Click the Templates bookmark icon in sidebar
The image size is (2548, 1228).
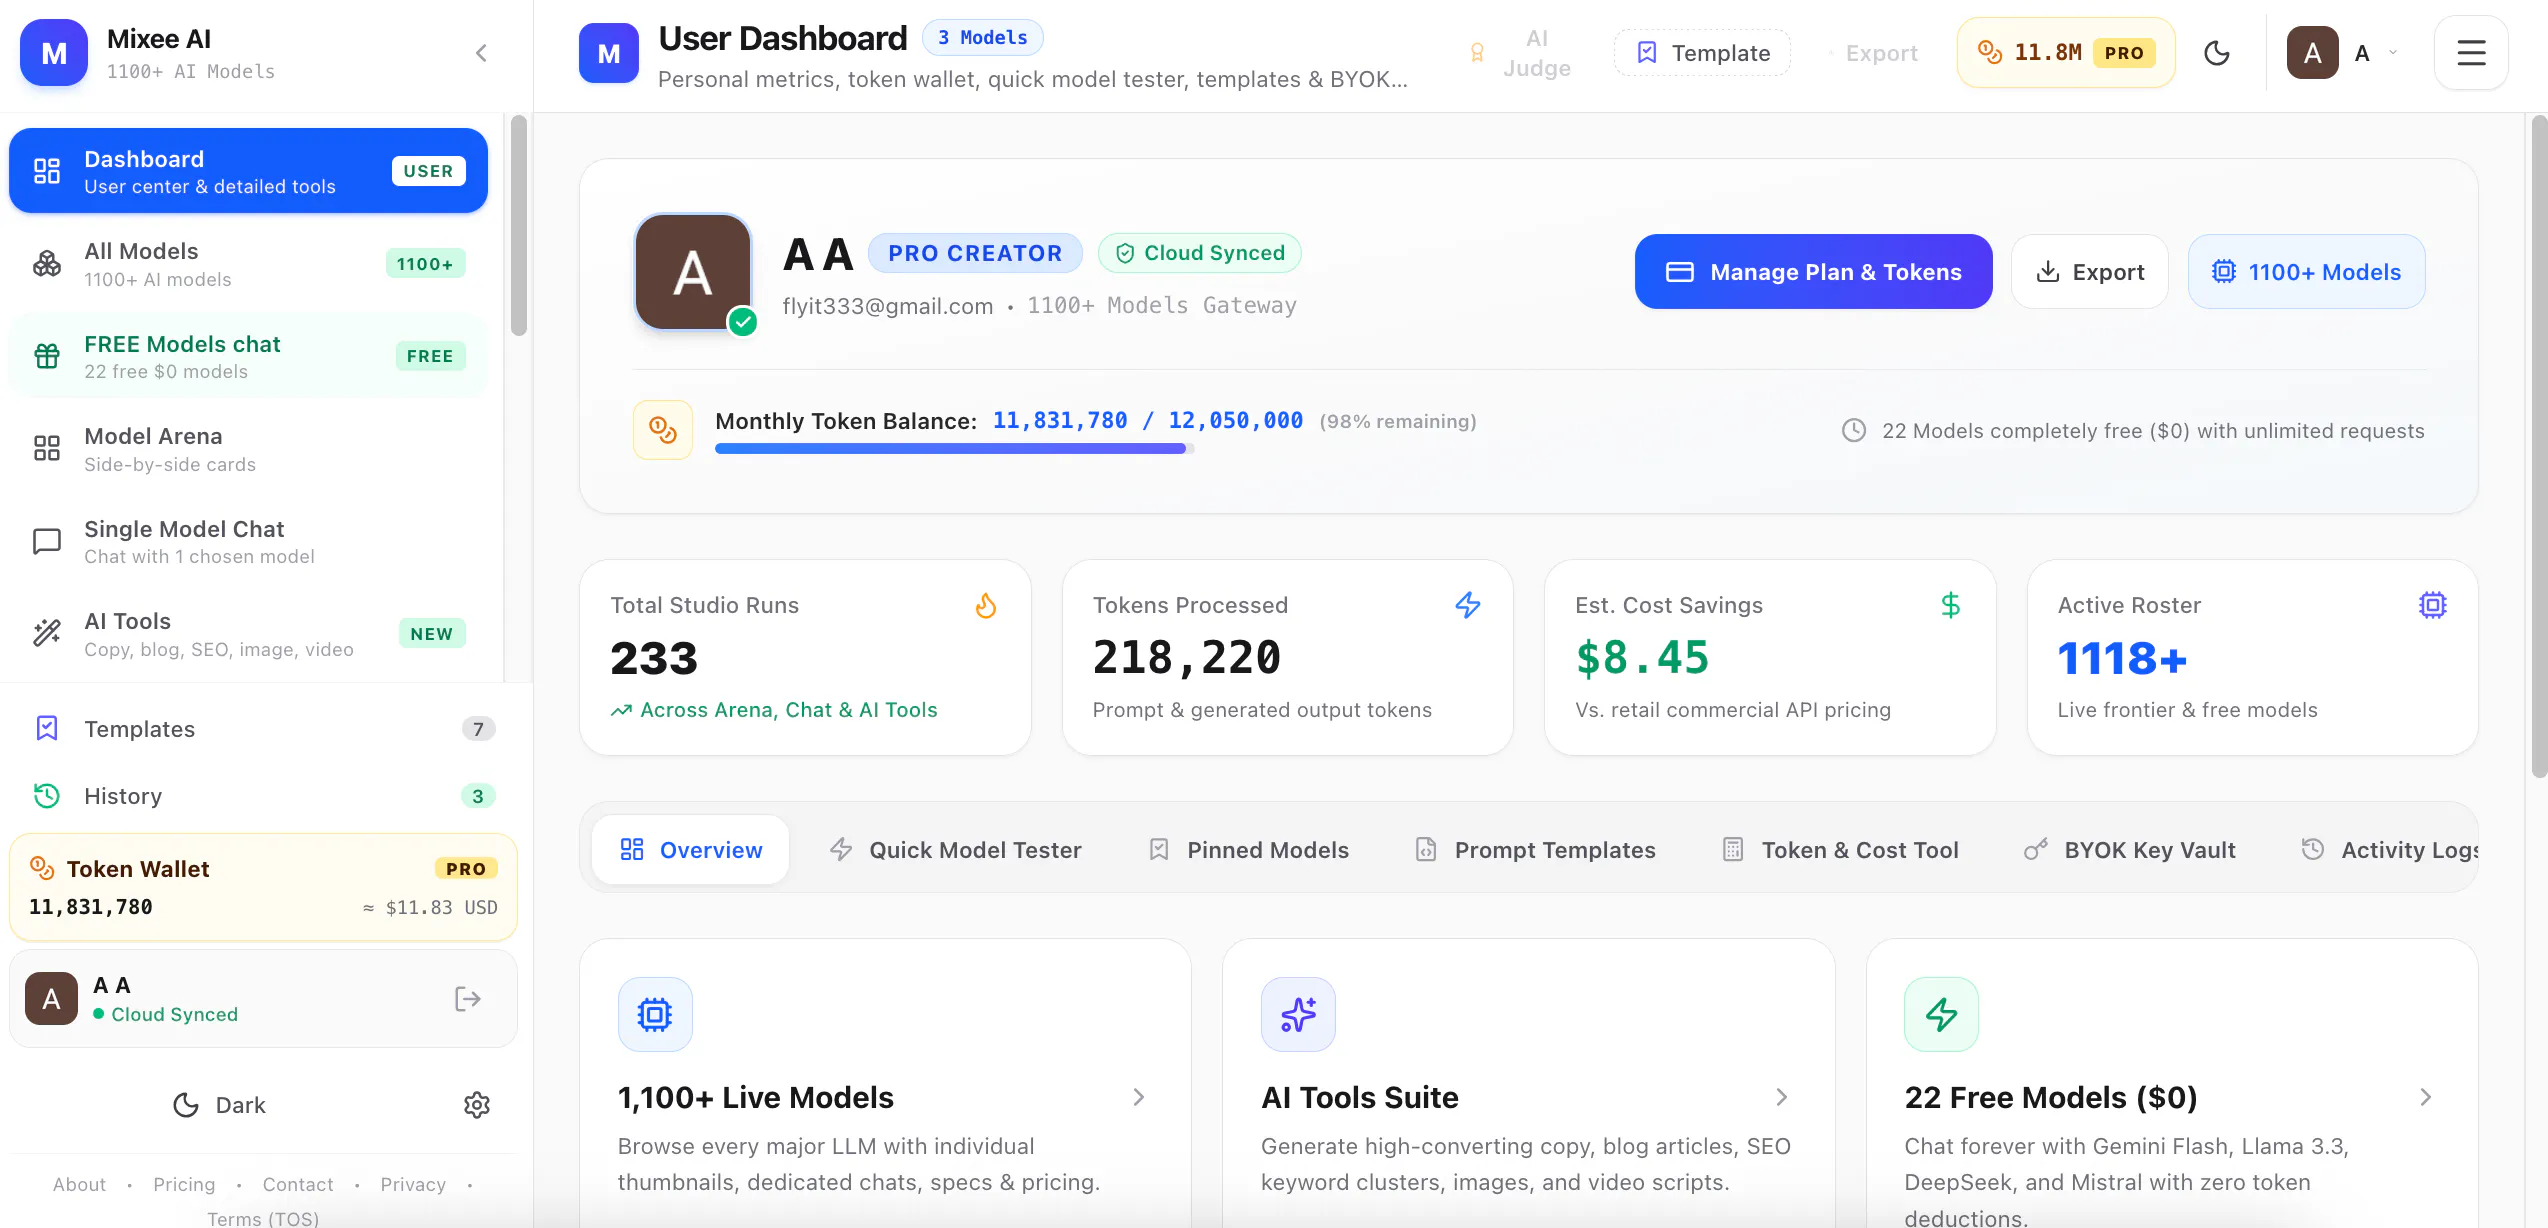[47, 728]
